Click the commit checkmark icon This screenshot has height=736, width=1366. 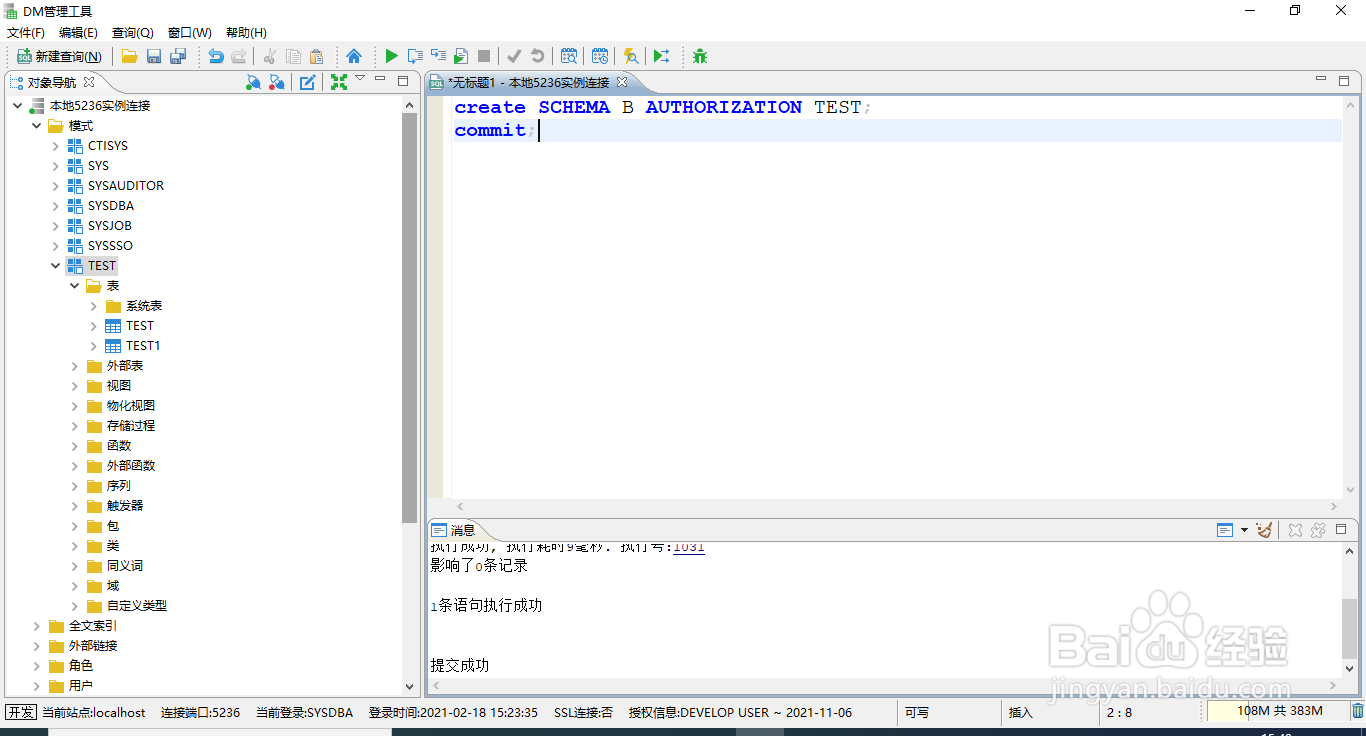pyautogui.click(x=514, y=57)
